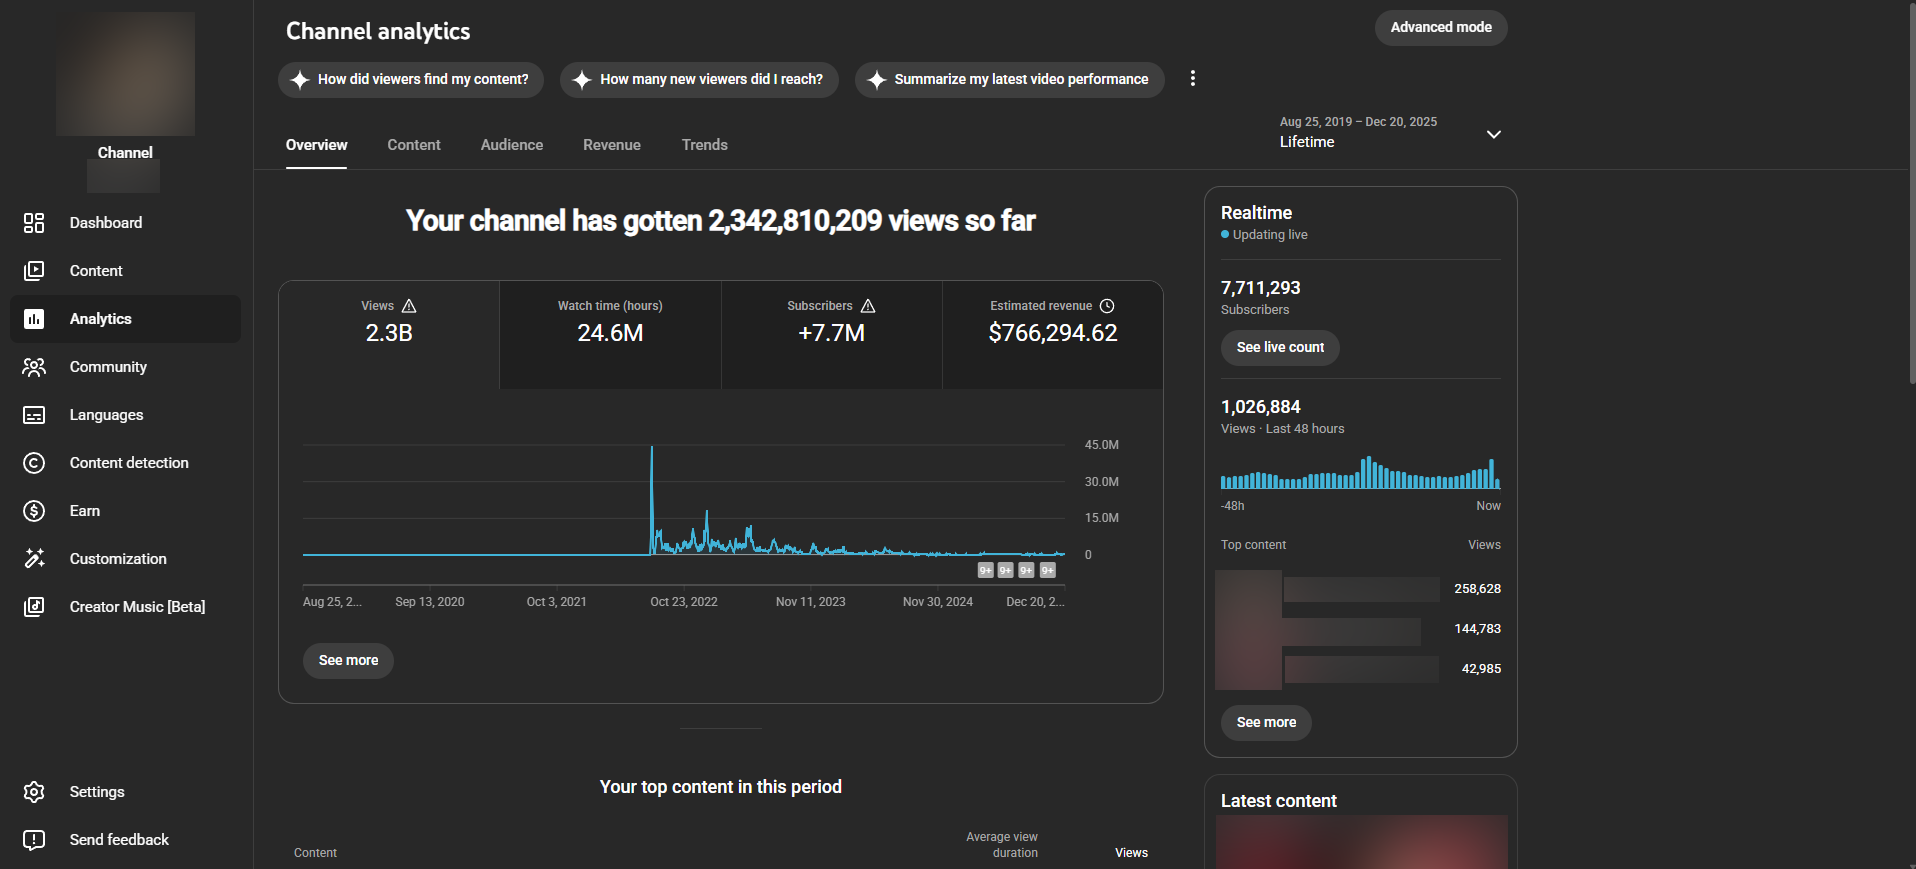Image resolution: width=1916 pixels, height=869 pixels.
Task: Open the Creator Music icon
Action: [34, 607]
